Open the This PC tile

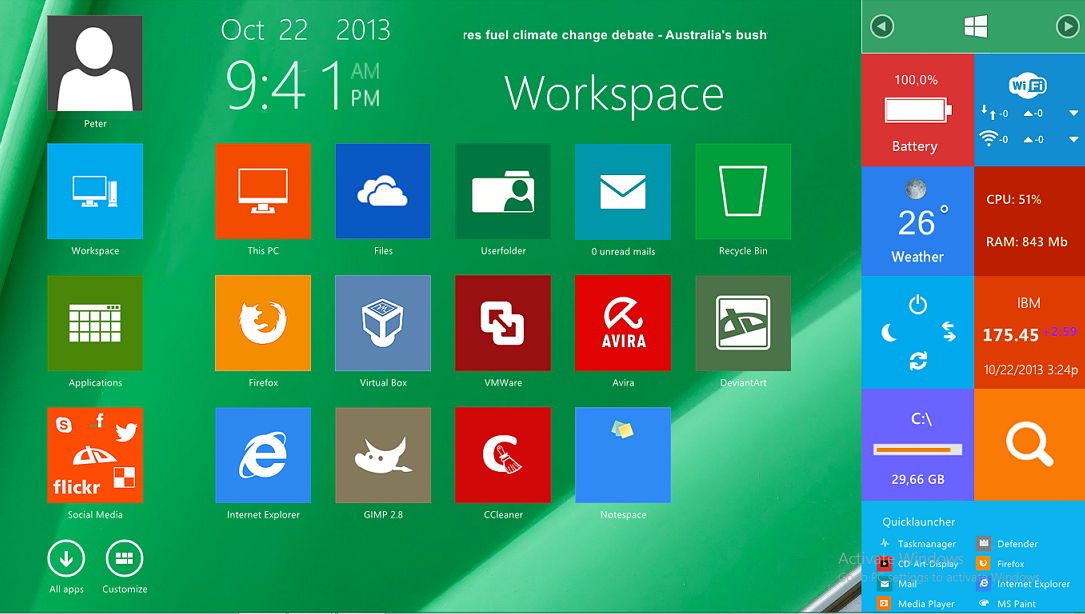click(x=263, y=191)
